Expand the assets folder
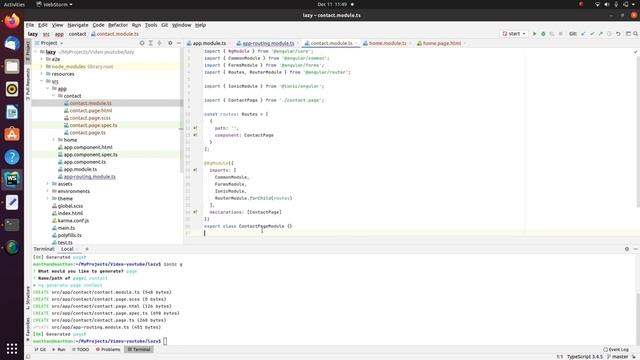Viewport: 640px width, 360px height. coord(48,184)
